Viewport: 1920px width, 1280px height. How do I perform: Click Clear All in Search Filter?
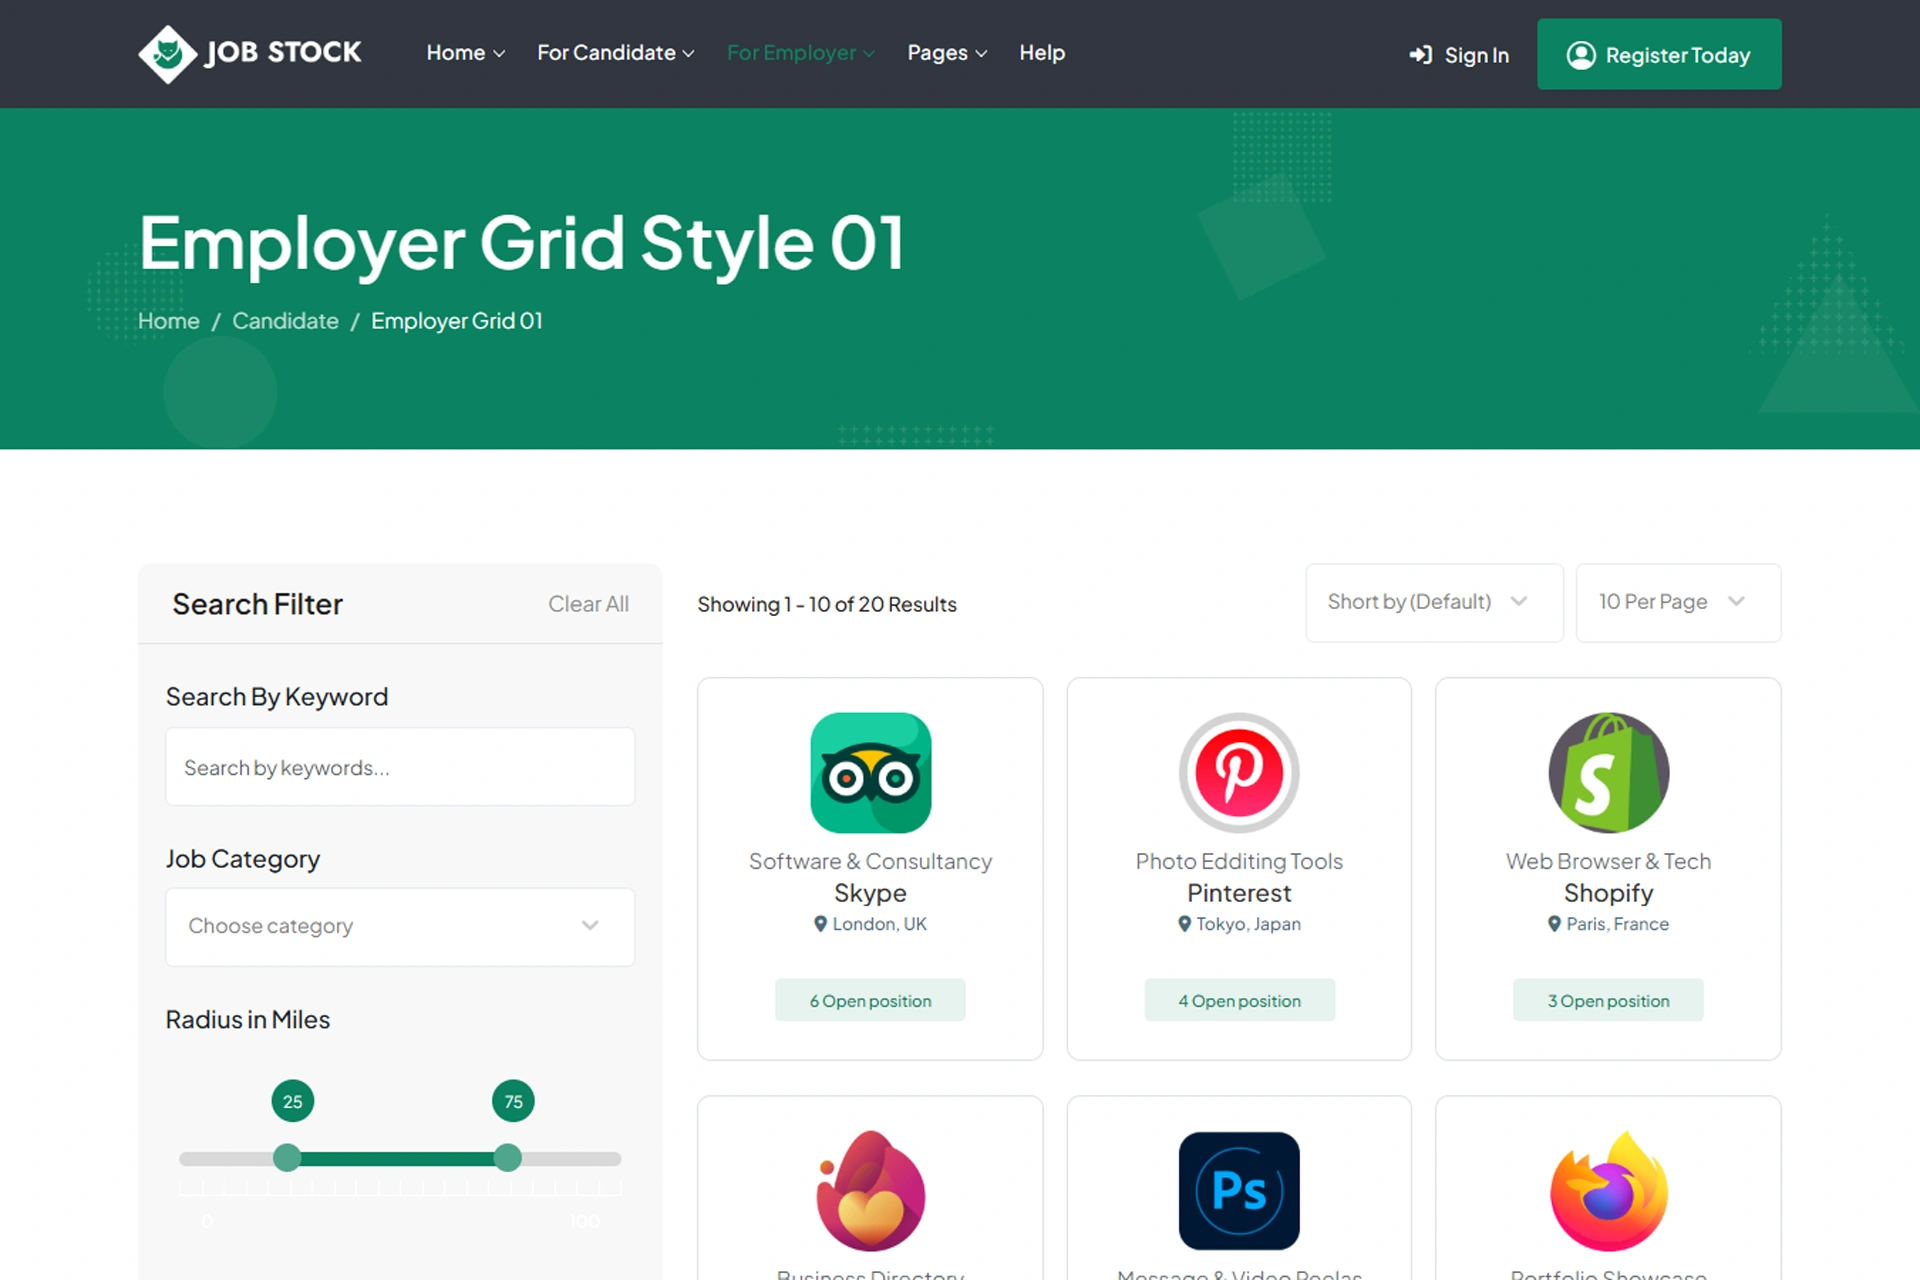tap(588, 604)
